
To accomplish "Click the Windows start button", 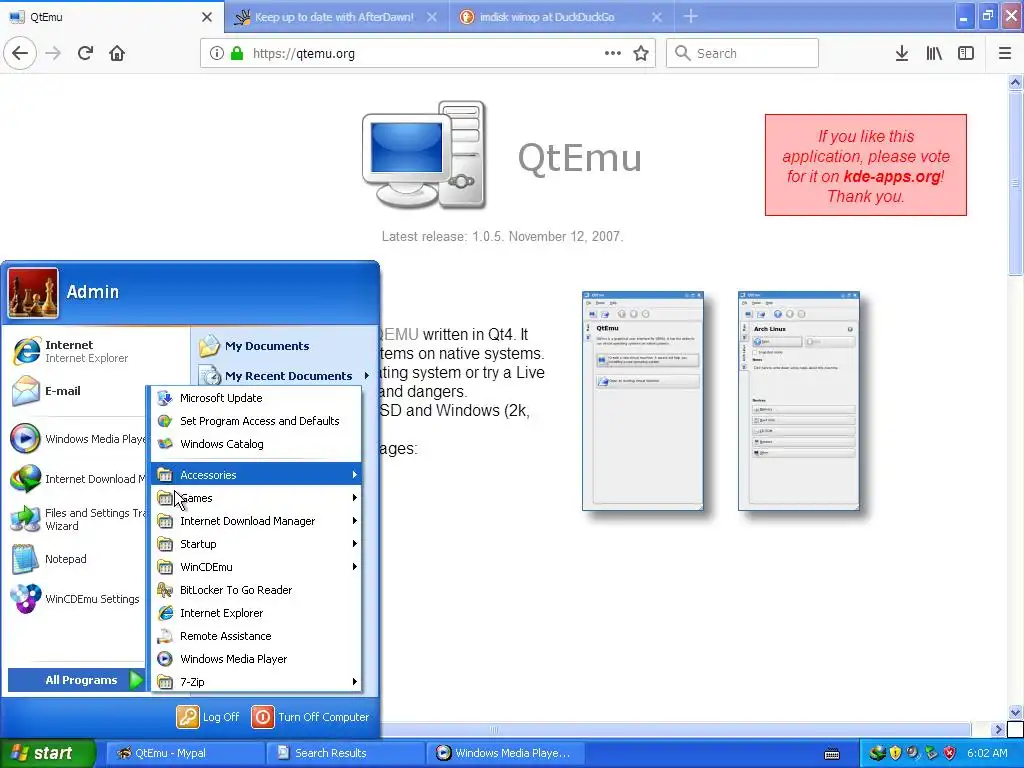I will [x=47, y=753].
